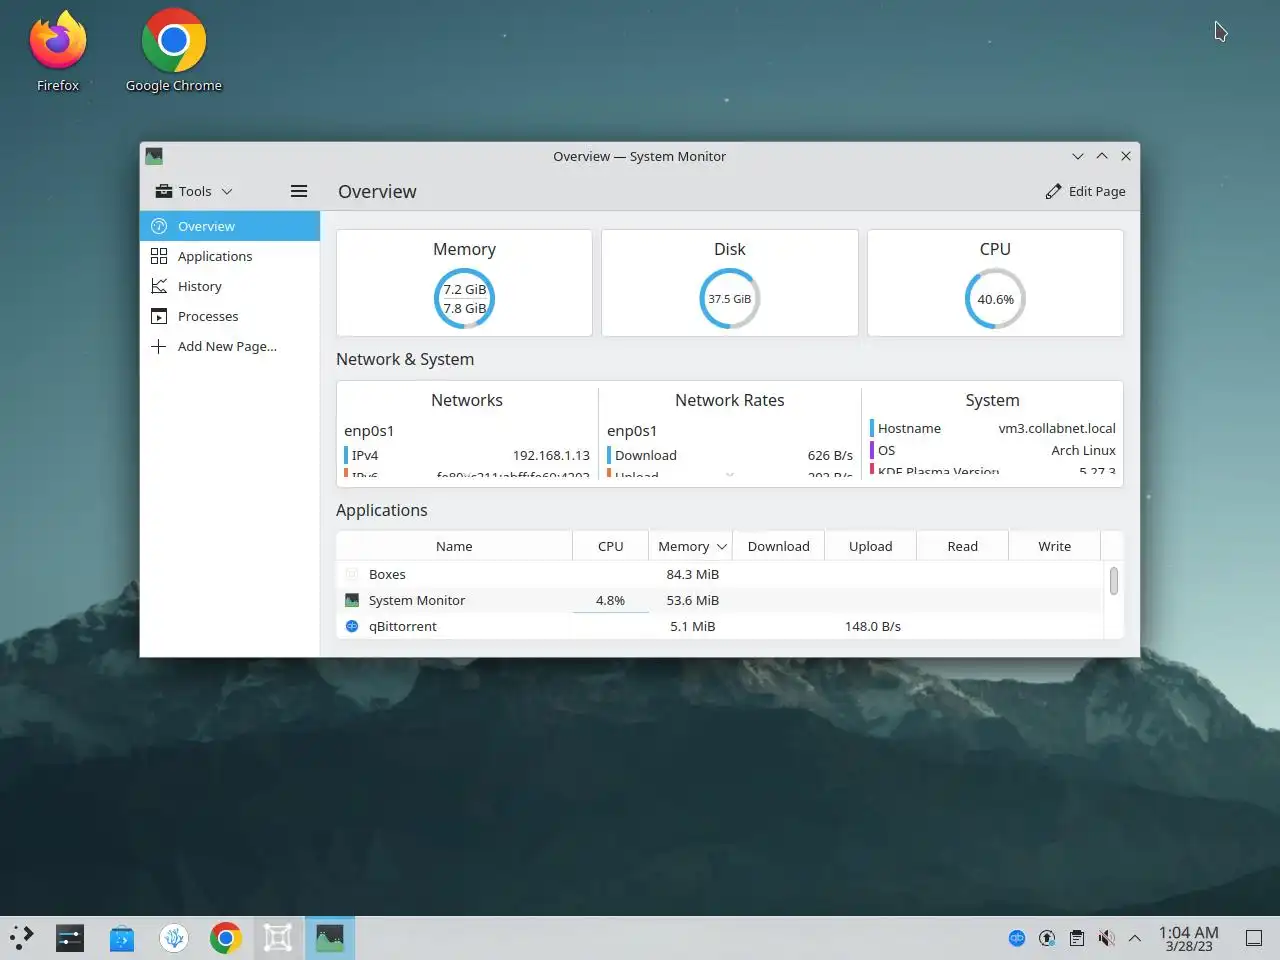1280x960 pixels.
Task: Open Discover software center from taskbar
Action: point(122,938)
